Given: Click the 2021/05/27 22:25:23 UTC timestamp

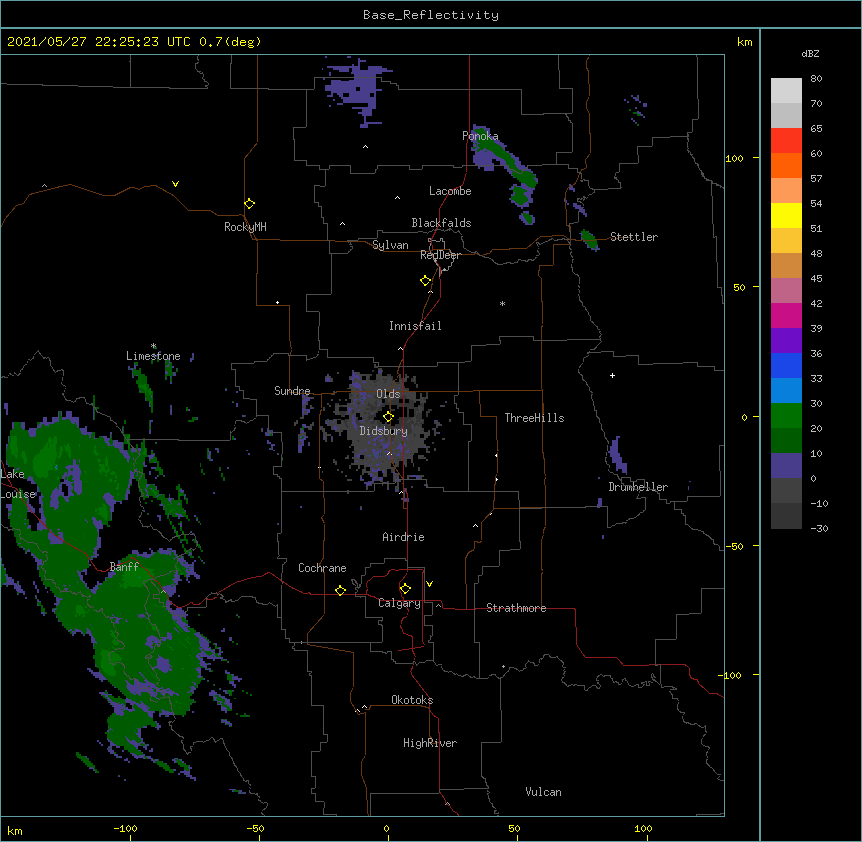Looking at the screenshot, I should point(98,42).
